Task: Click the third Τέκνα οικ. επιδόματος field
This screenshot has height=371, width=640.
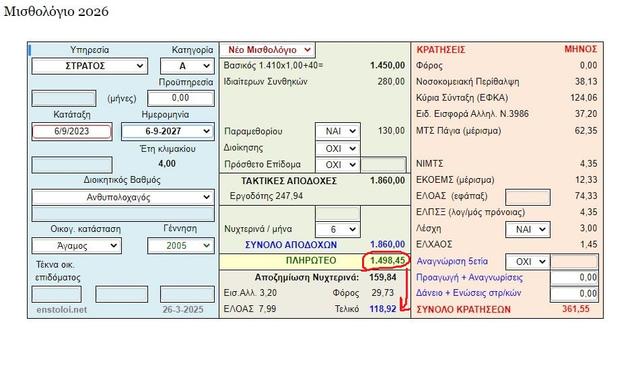Action: click(187, 294)
